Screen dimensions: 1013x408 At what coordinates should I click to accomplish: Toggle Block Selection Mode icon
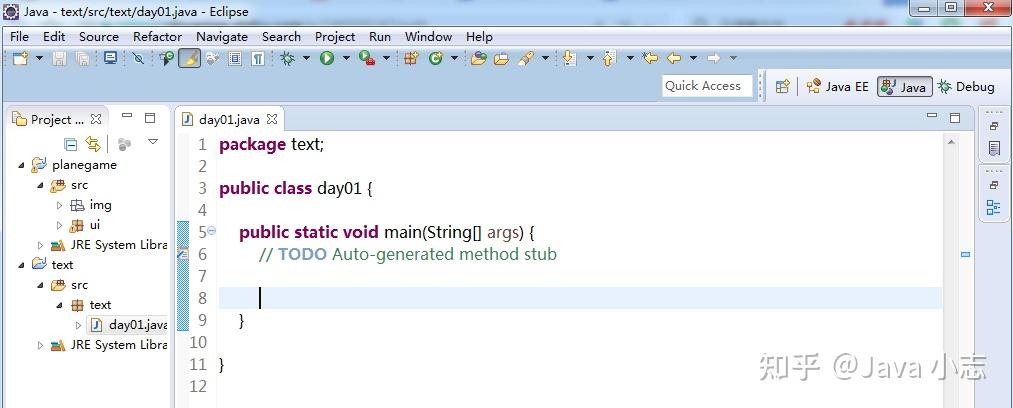pos(235,59)
